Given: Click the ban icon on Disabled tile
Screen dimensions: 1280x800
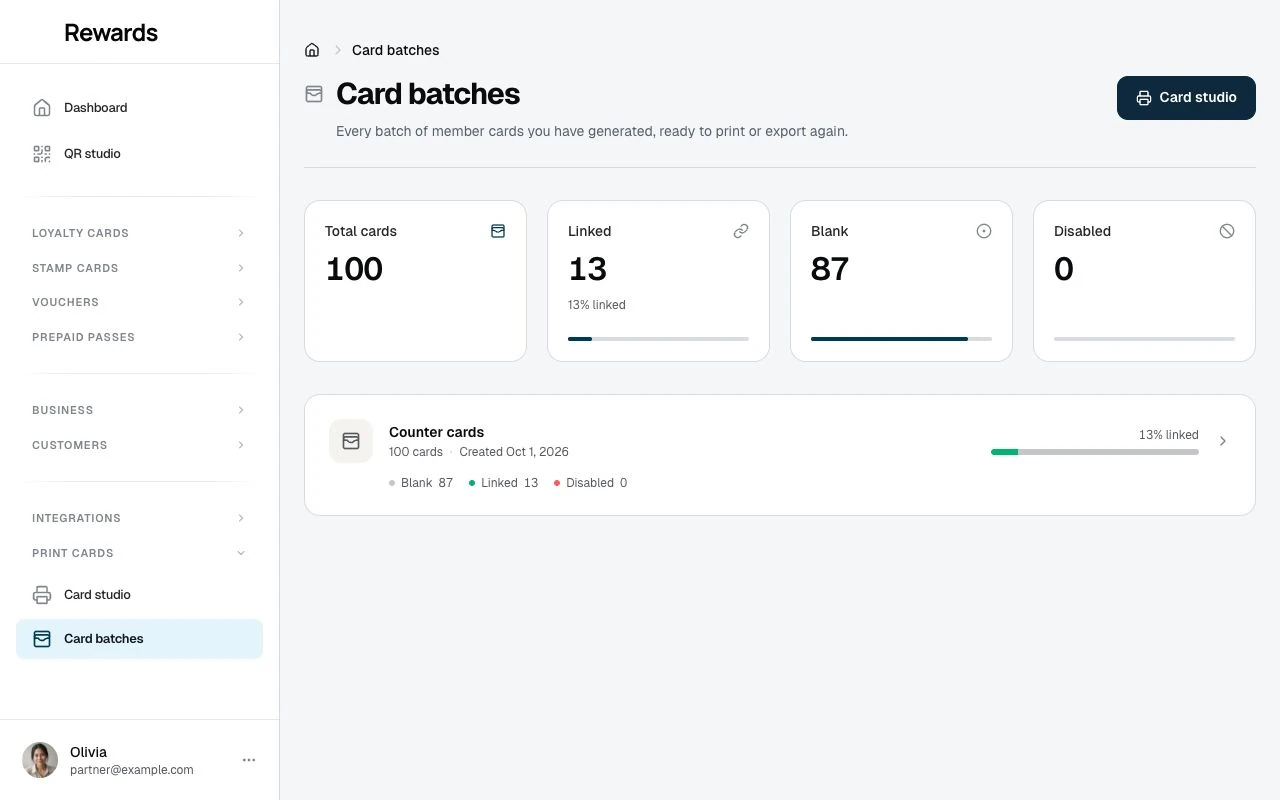Looking at the screenshot, I should coord(1227,231).
